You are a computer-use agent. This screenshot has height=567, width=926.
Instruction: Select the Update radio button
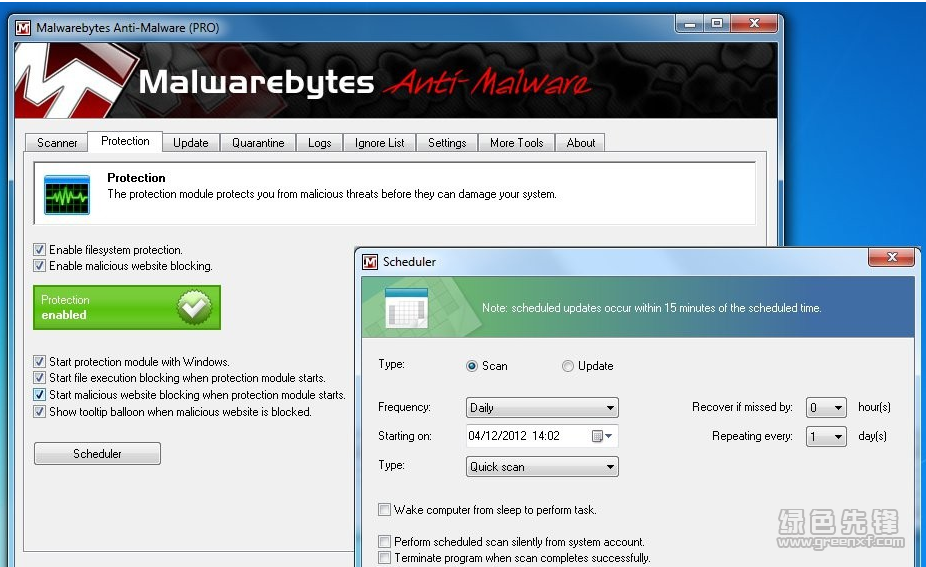pos(568,366)
